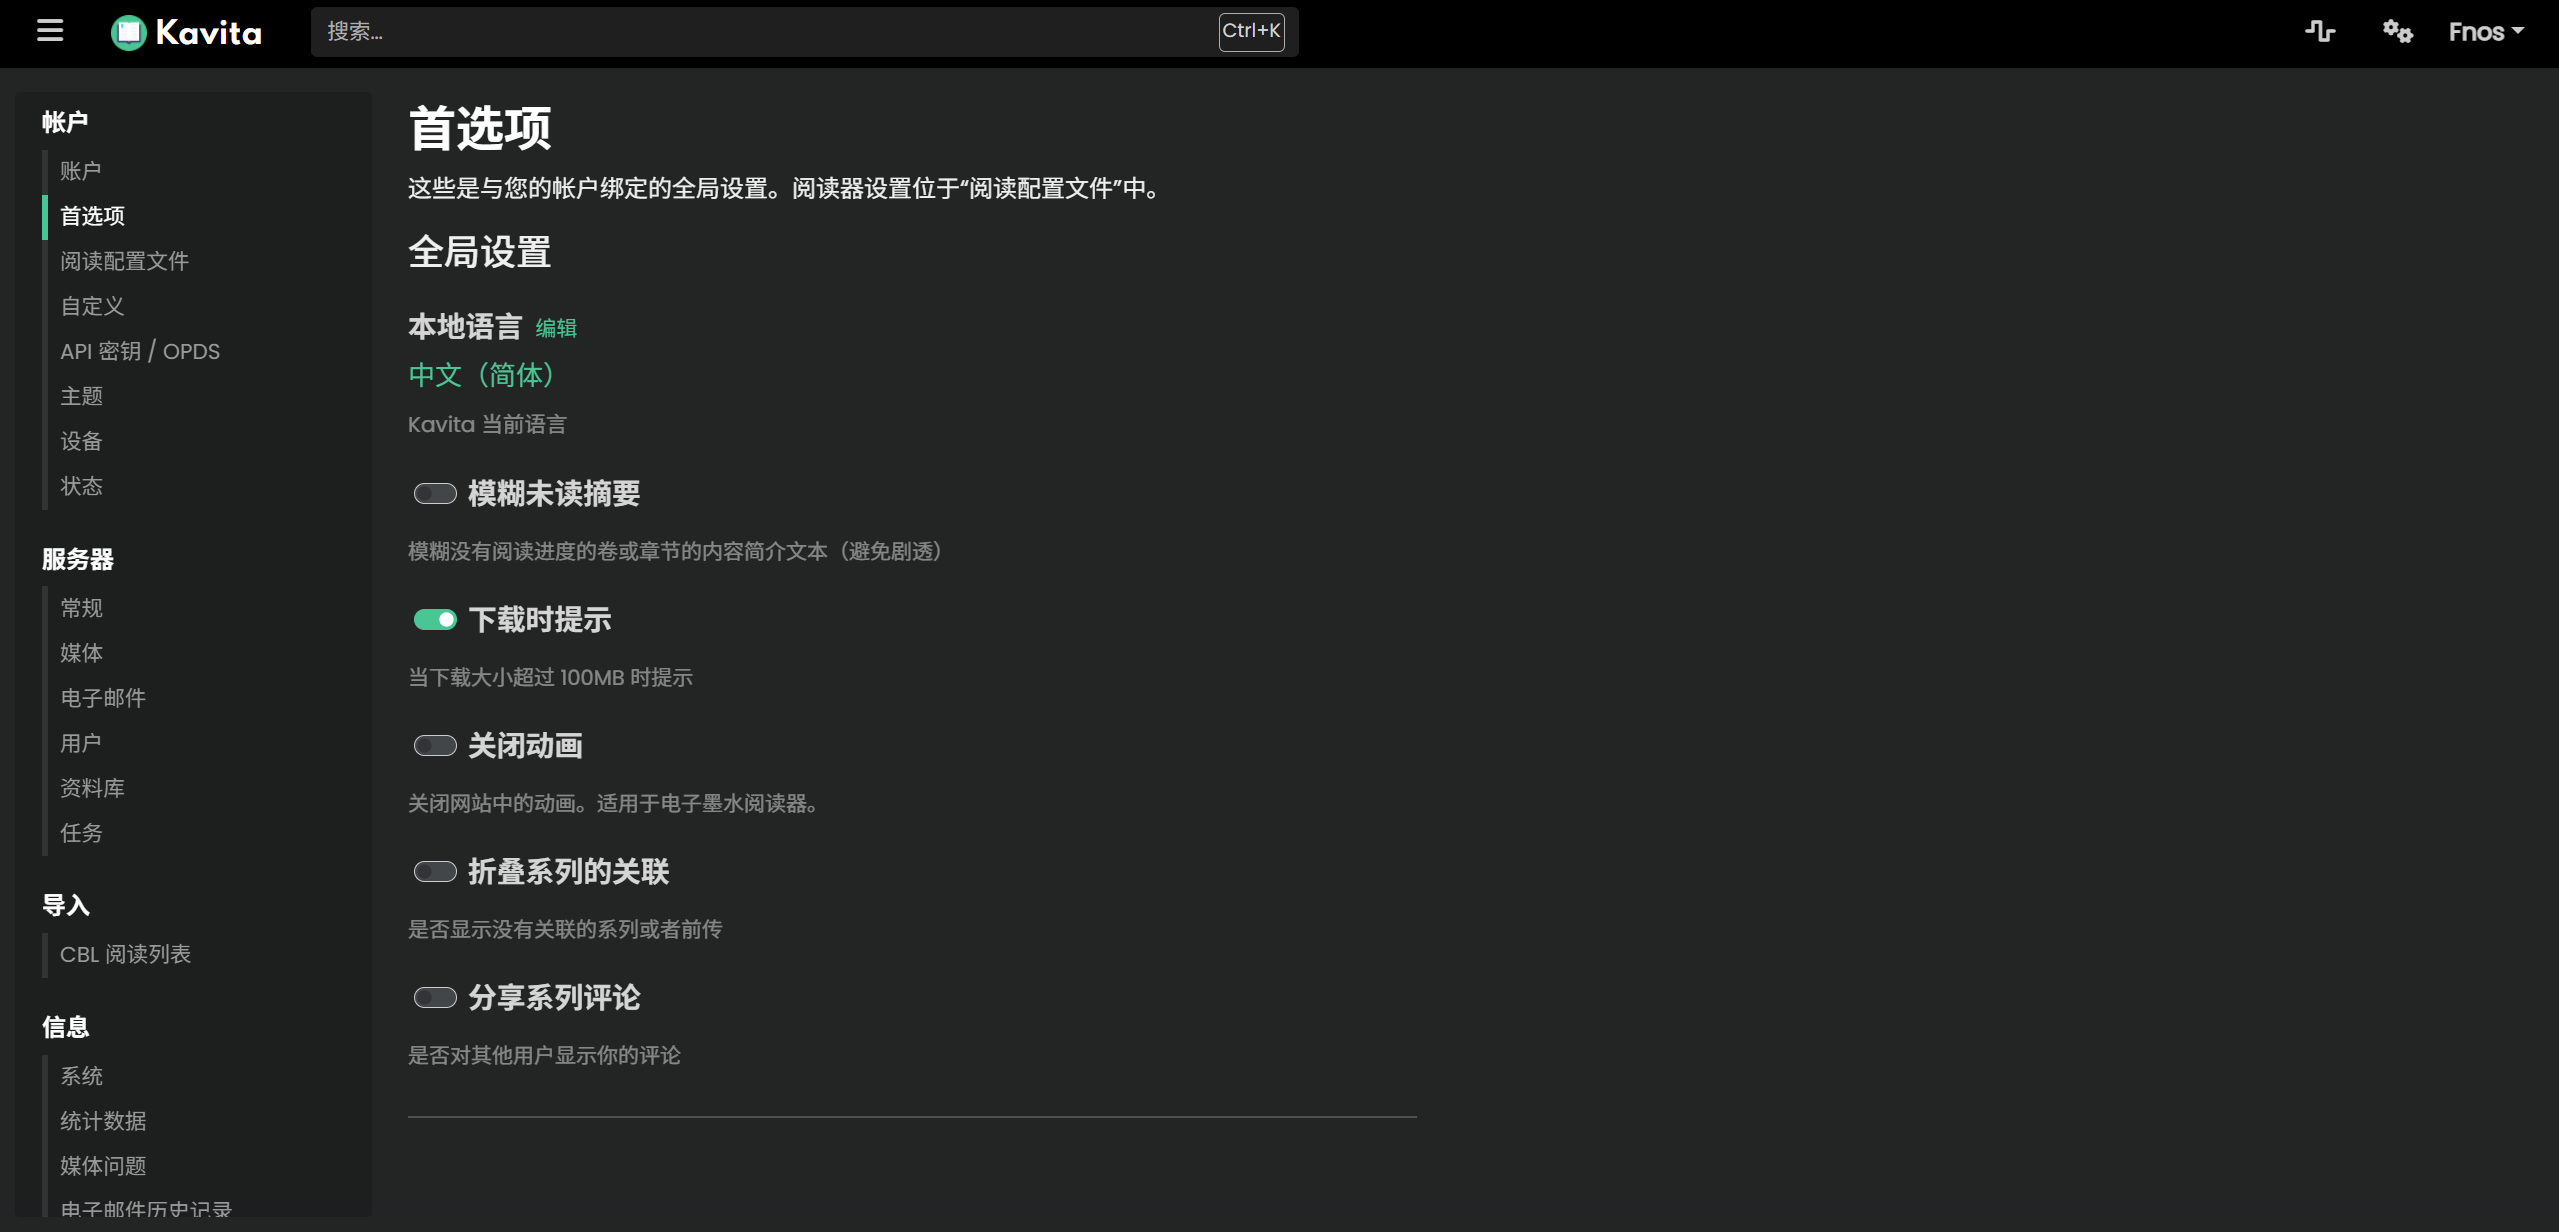This screenshot has height=1232, width=2559.
Task: Disable the download prompt toggle
Action: (x=435, y=620)
